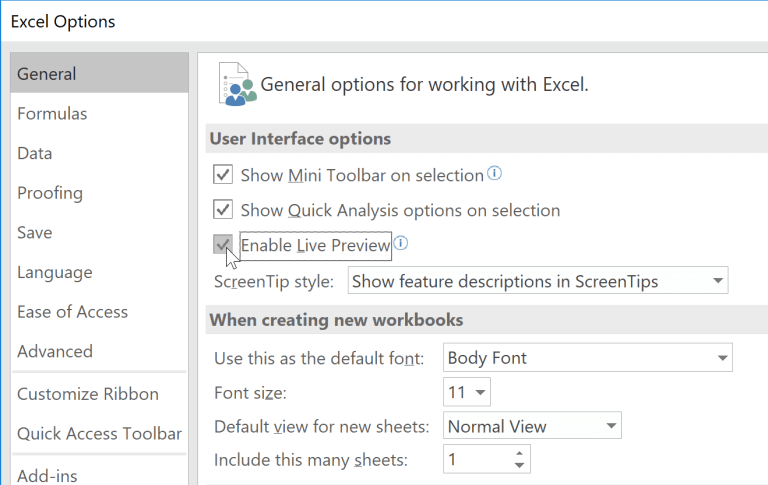Open the Advanced options category
Viewport: 768px width, 485px height.
point(55,351)
